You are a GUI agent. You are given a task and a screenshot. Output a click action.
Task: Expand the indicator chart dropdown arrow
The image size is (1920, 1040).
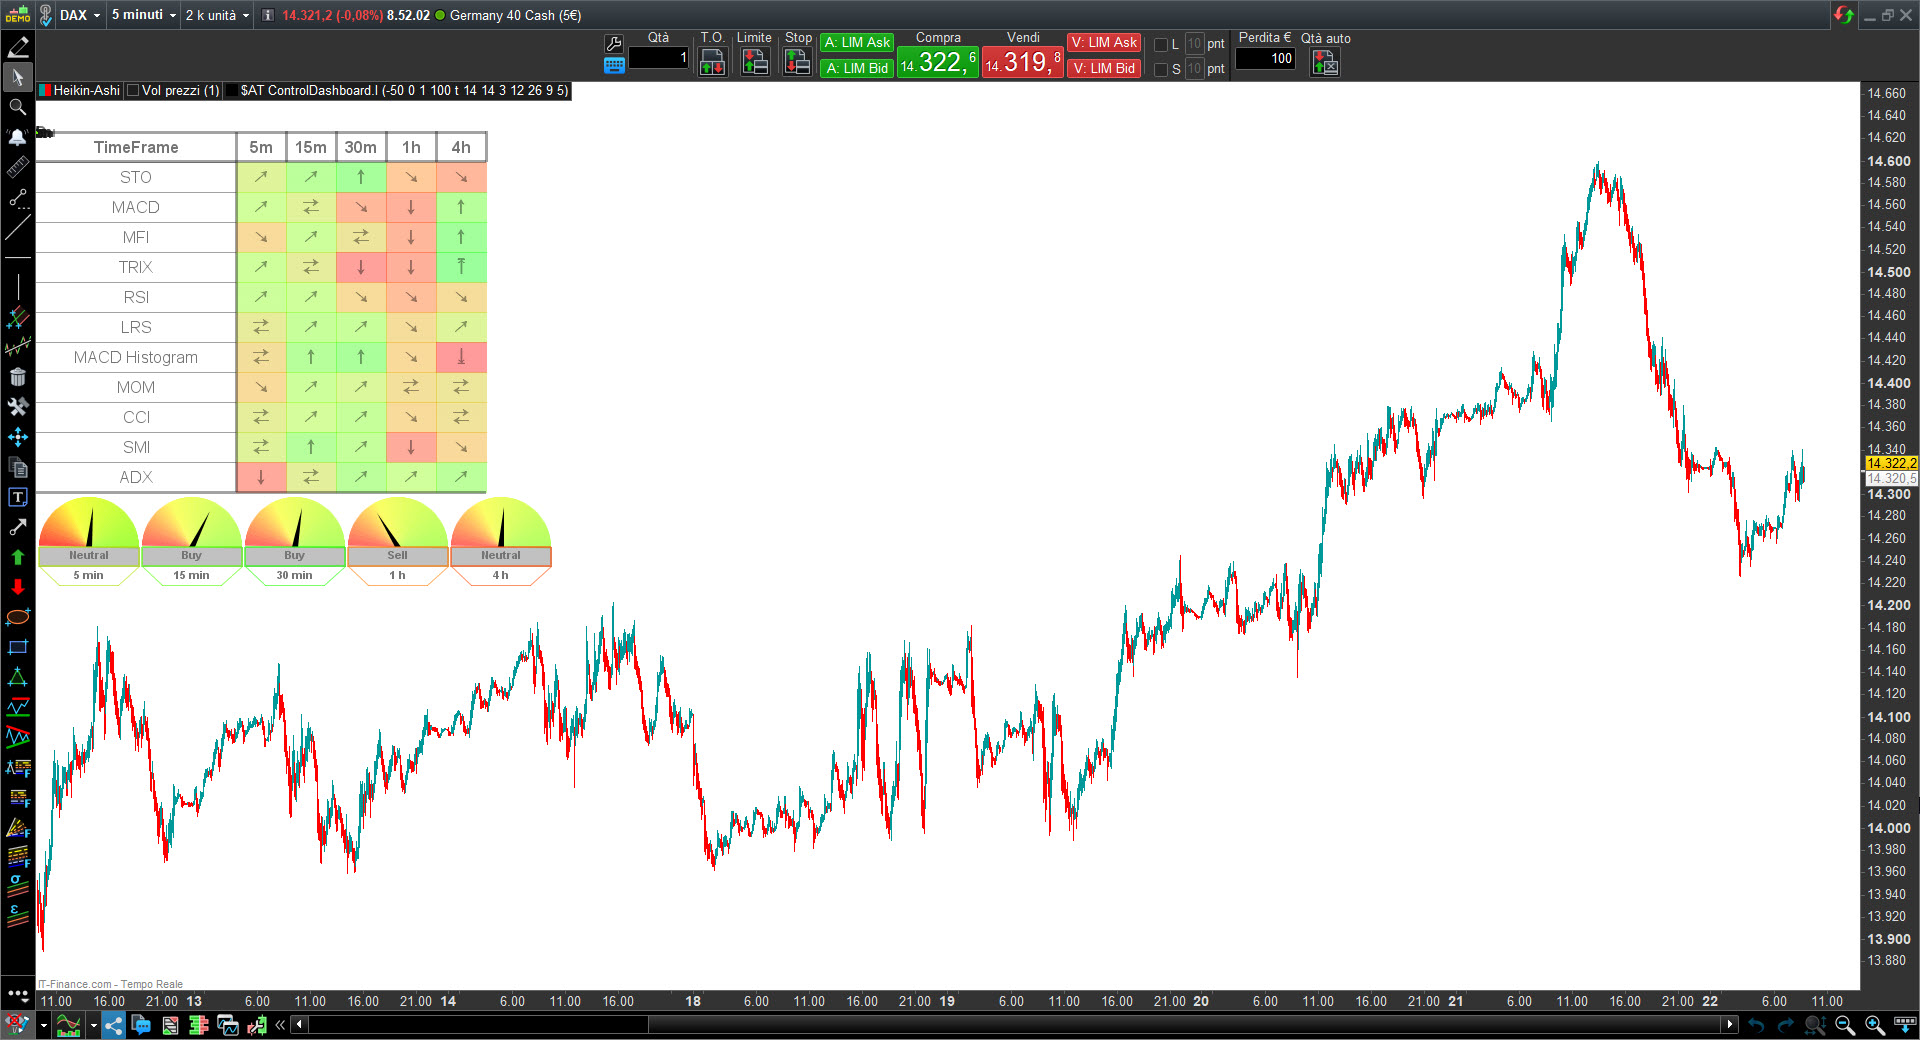(93, 1025)
